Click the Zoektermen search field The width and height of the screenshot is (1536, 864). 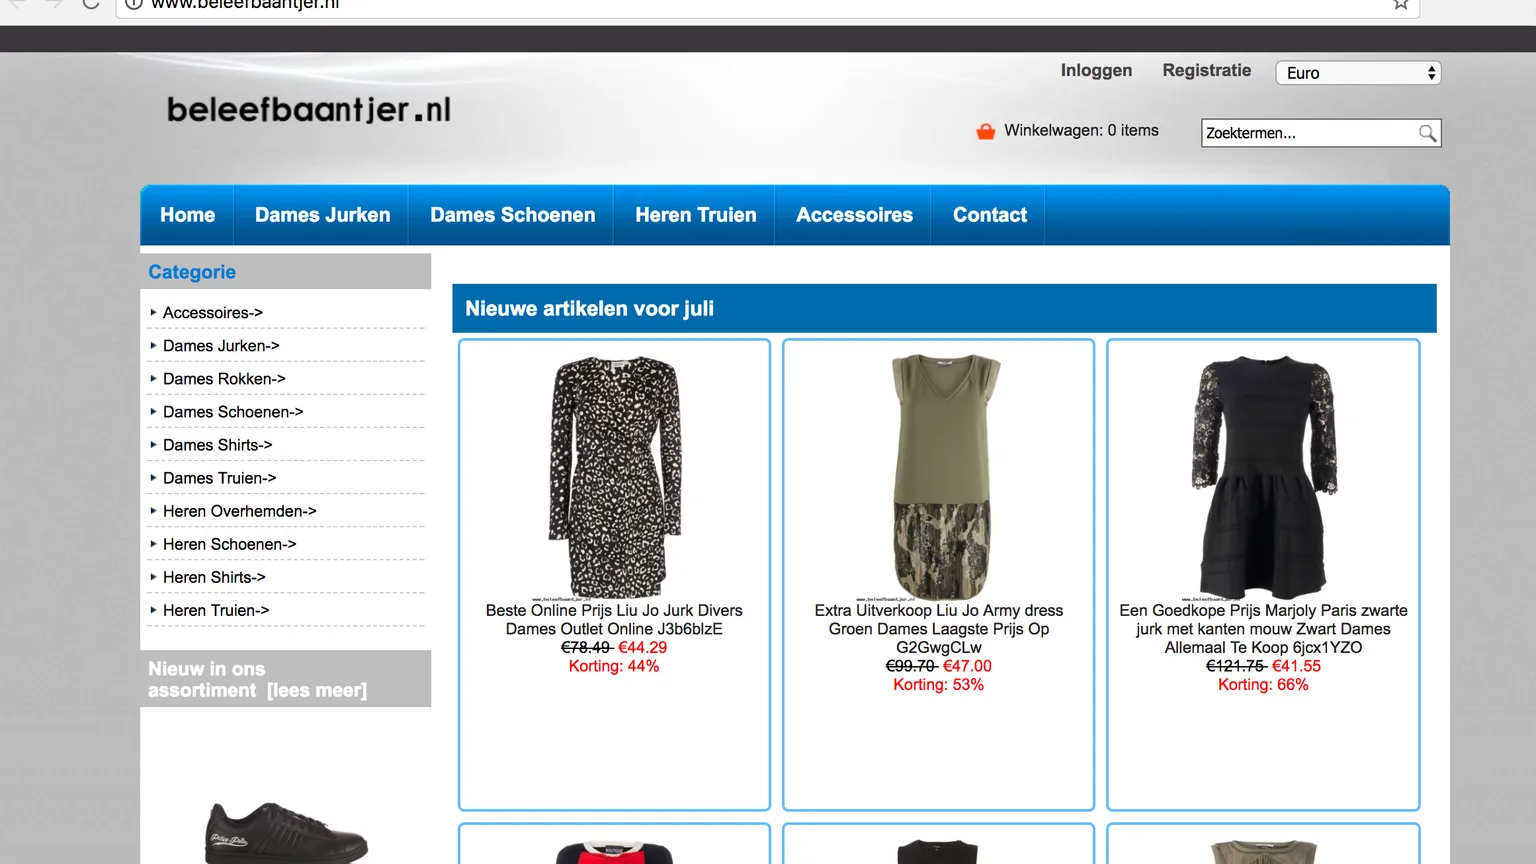[1308, 133]
